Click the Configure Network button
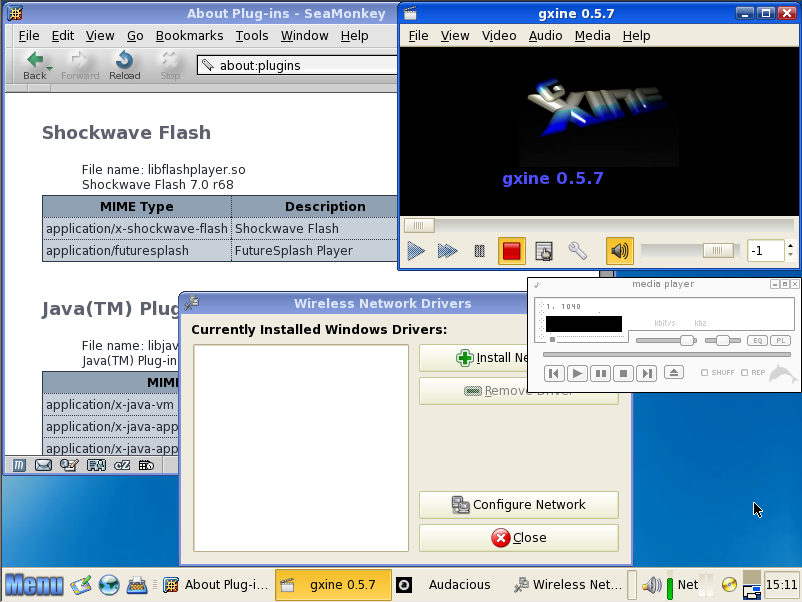This screenshot has height=602, width=802. (519, 505)
